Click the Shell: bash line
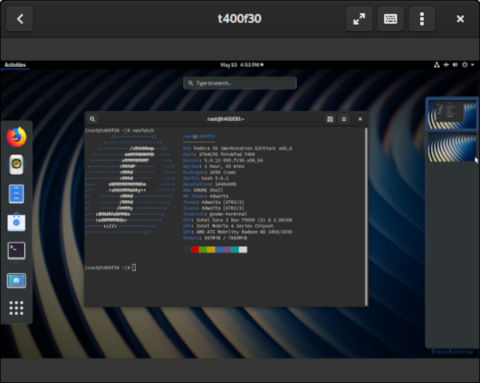 [x=206, y=178]
